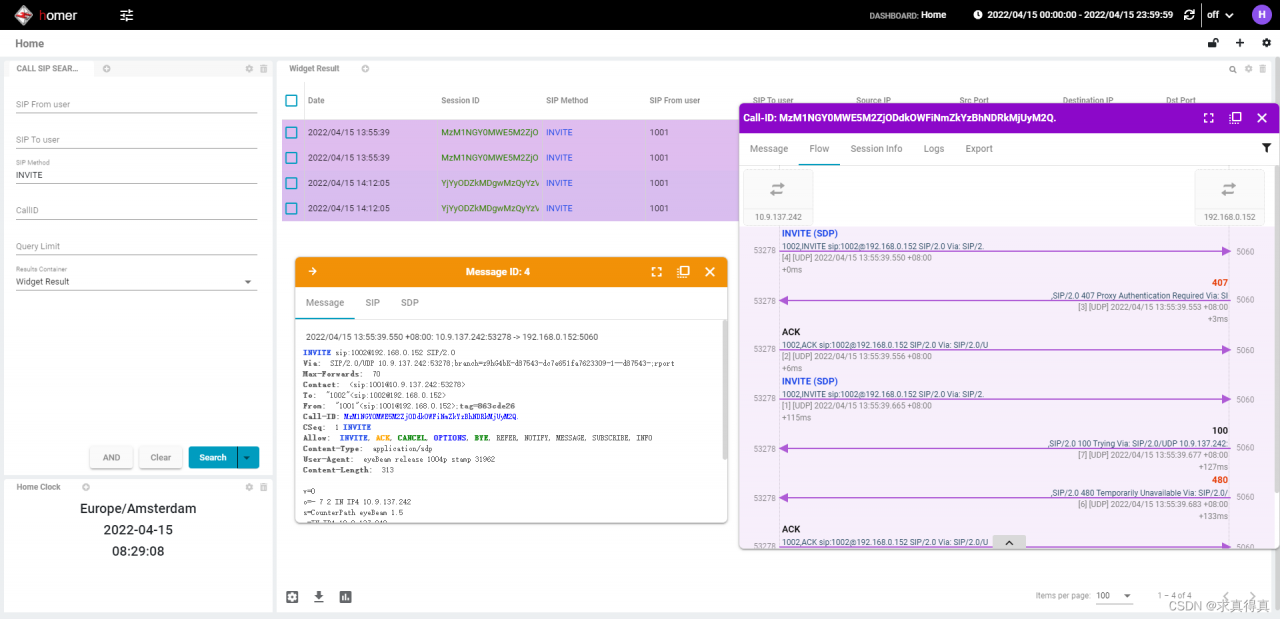This screenshot has width=1280, height=619.
Task: Check the first 13:55:39 row checkbox
Action: (x=291, y=132)
